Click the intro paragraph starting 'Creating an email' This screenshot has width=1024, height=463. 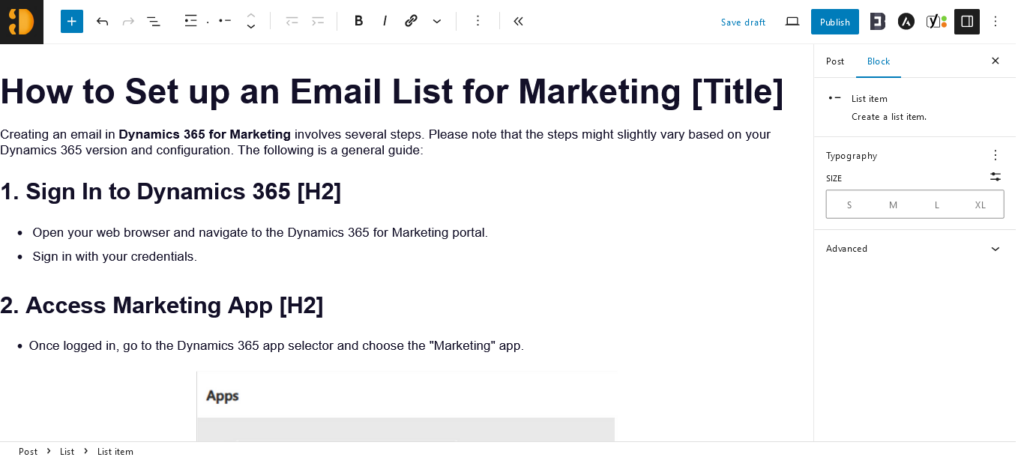[385, 142]
